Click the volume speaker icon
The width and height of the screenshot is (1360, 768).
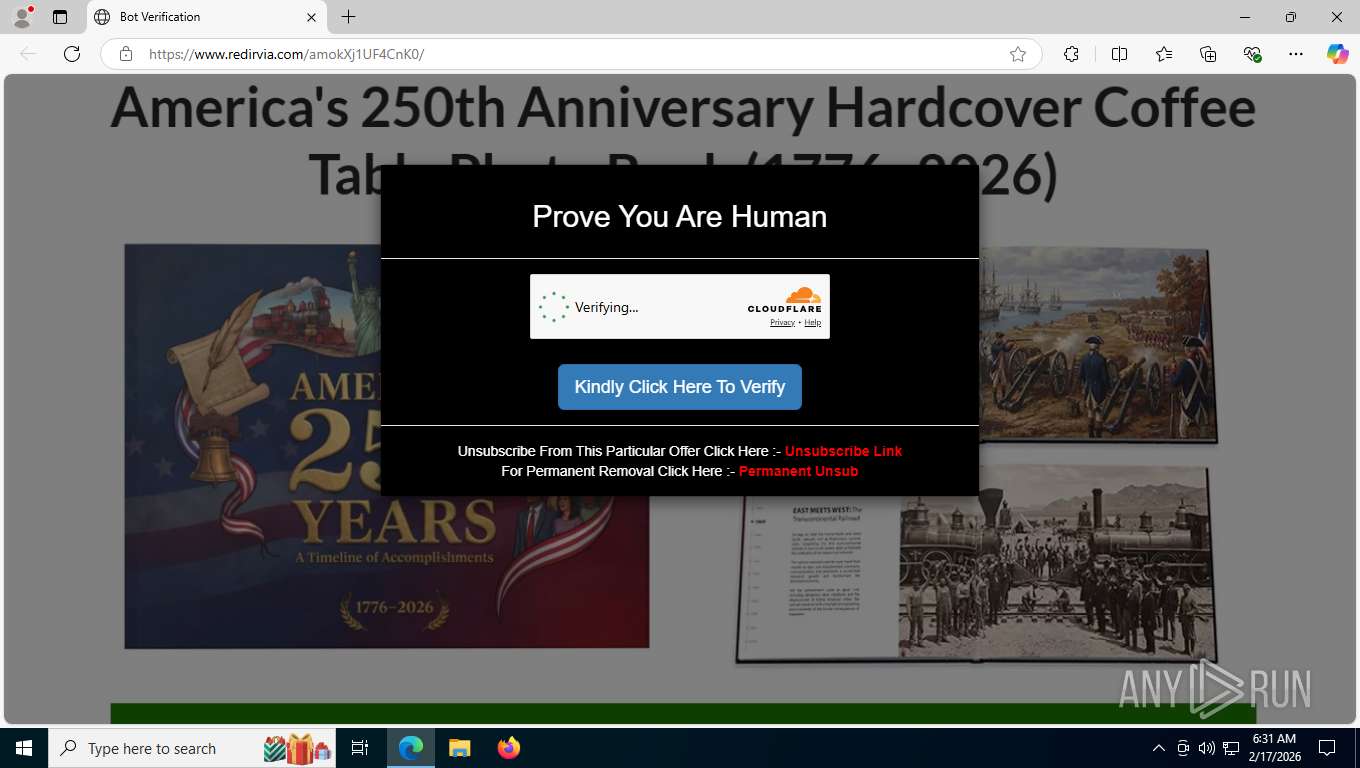click(1206, 748)
